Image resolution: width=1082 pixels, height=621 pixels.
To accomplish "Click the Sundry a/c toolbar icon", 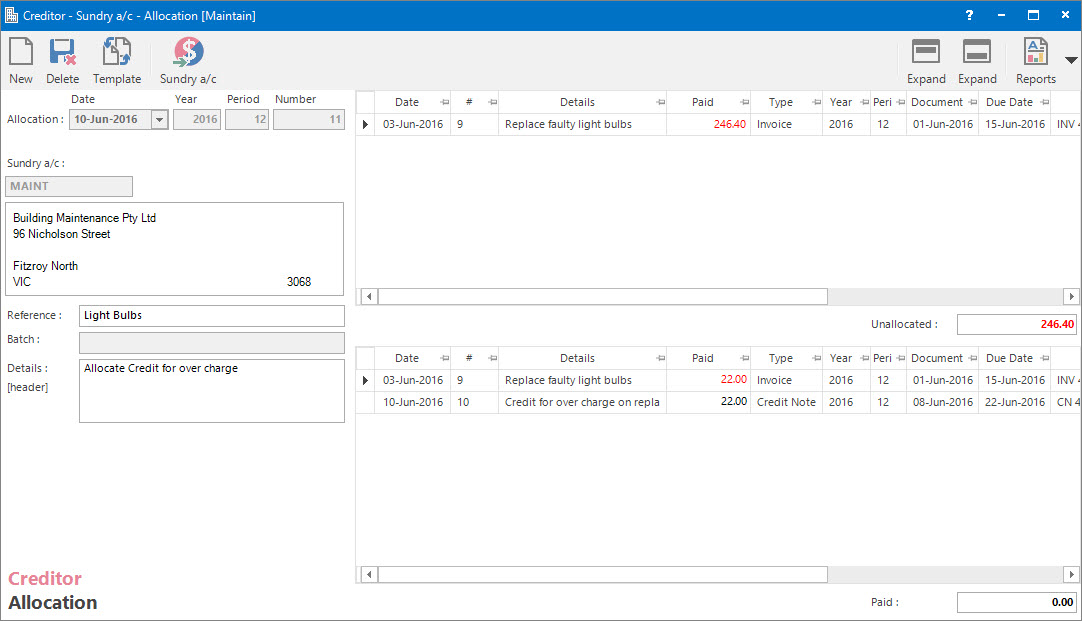I will coord(188,53).
